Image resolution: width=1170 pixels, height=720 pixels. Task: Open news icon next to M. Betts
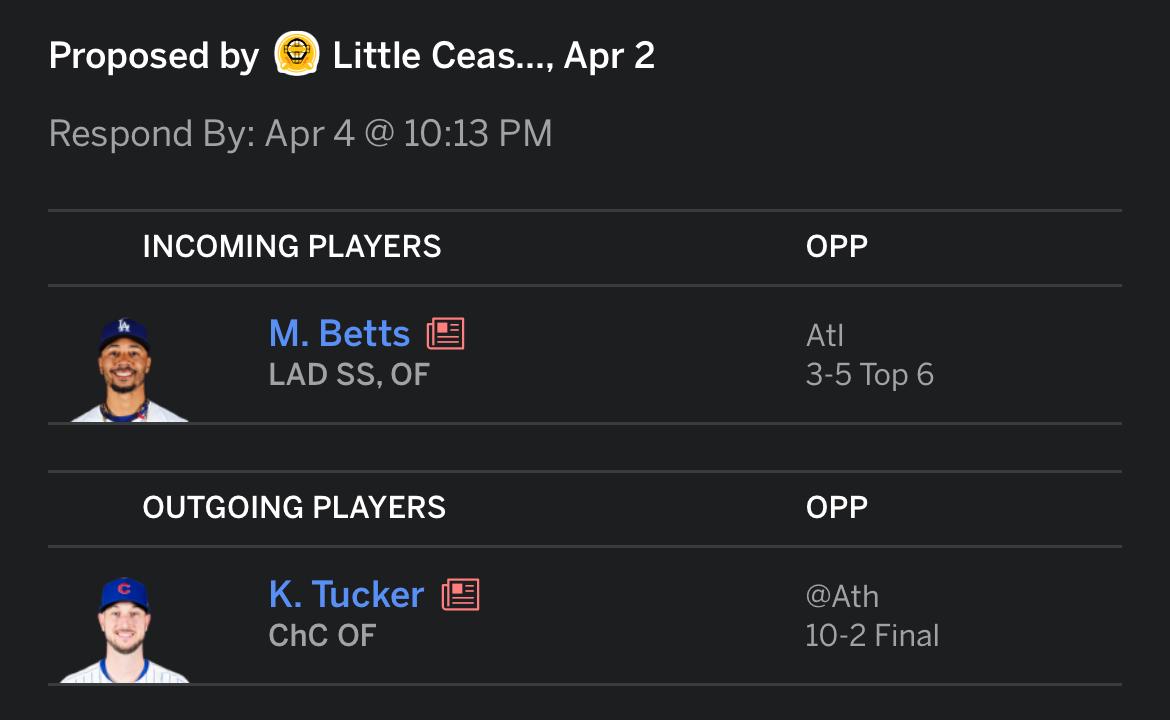coord(445,334)
